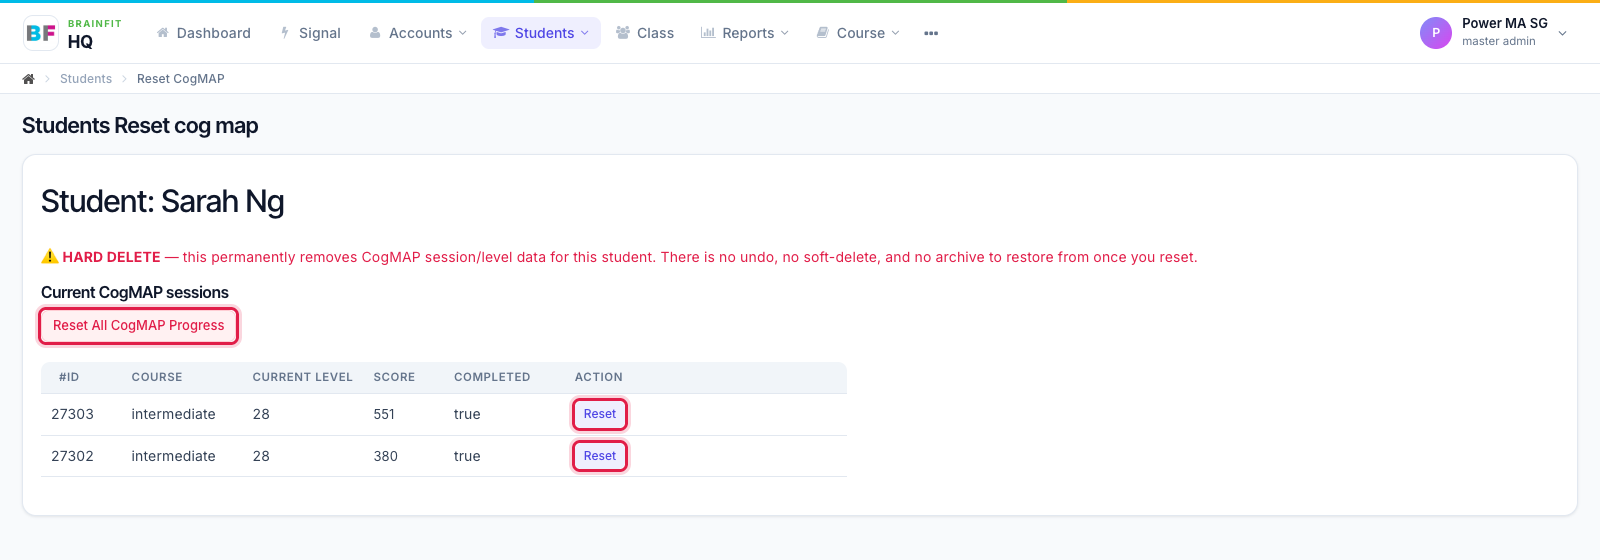Click the Accounts person icon

(375, 33)
